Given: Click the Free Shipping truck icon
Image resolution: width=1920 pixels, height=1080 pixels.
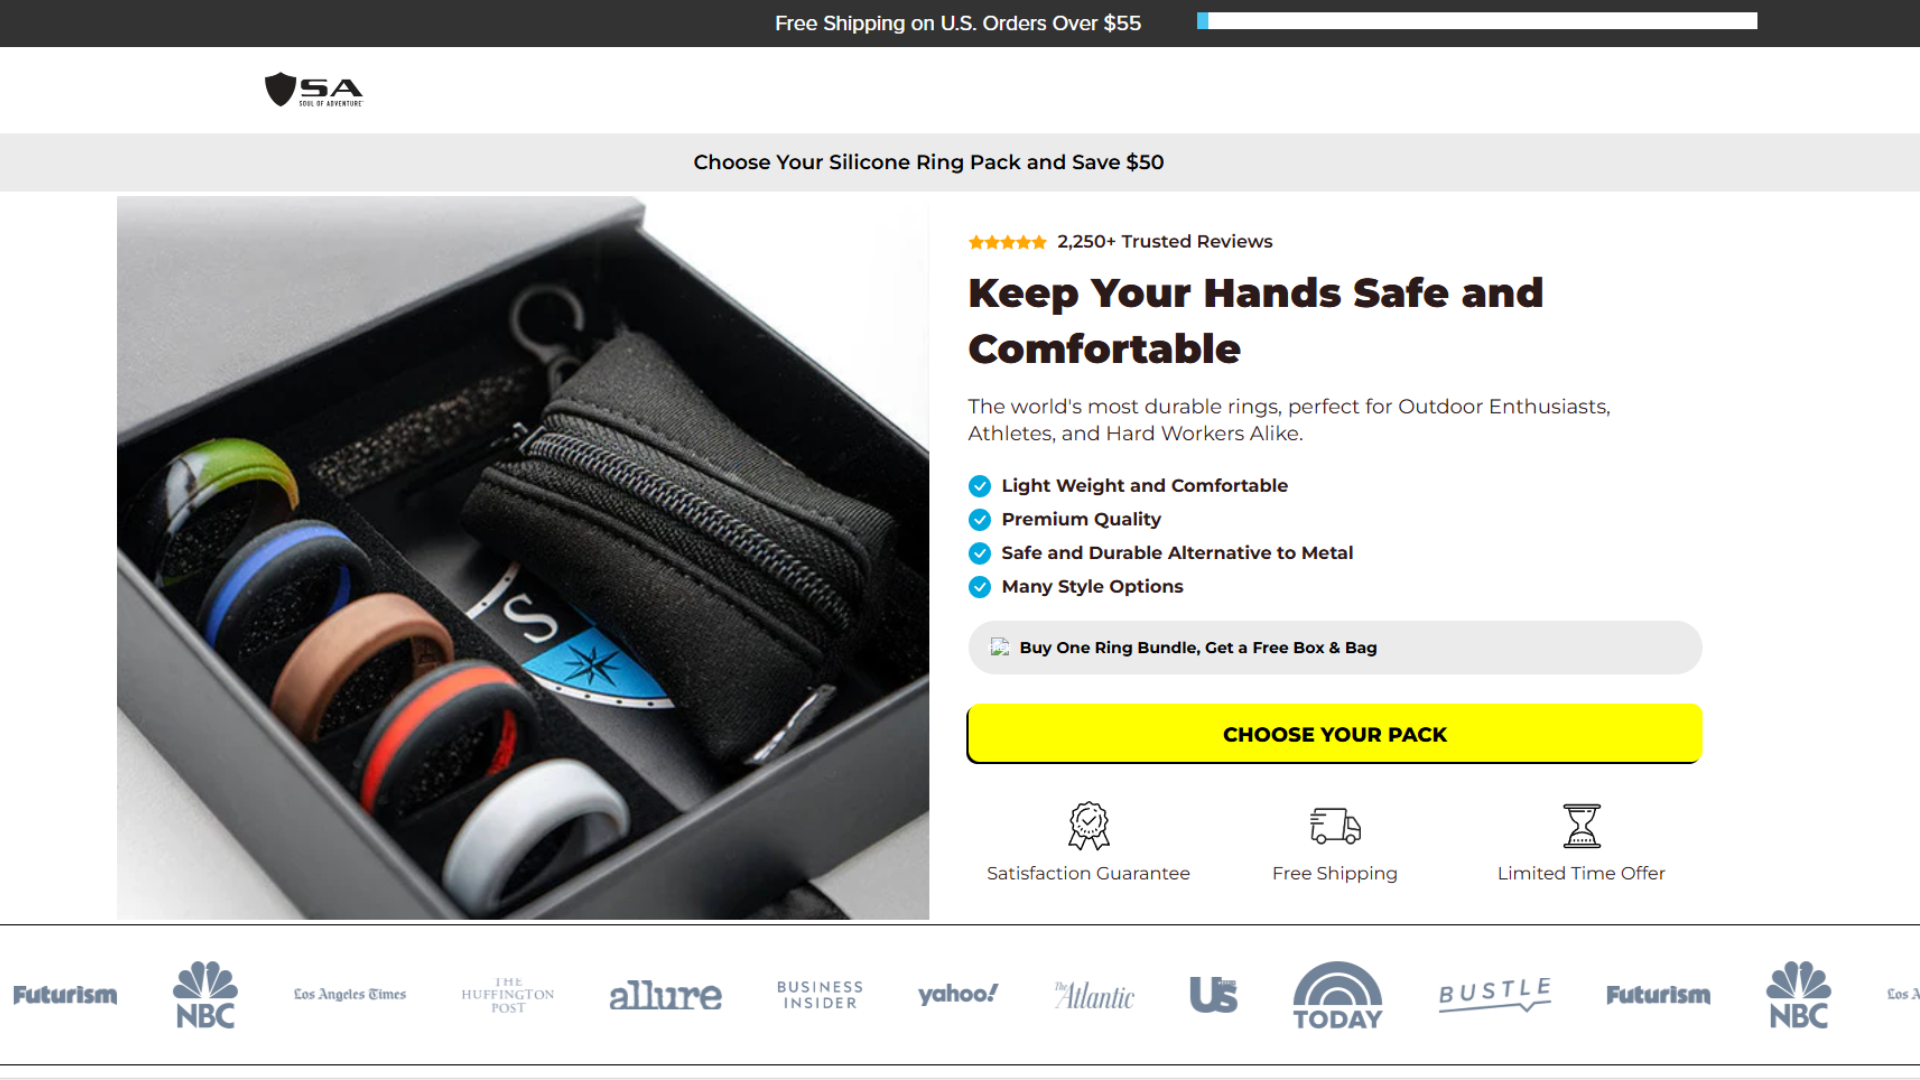Looking at the screenshot, I should coord(1335,826).
